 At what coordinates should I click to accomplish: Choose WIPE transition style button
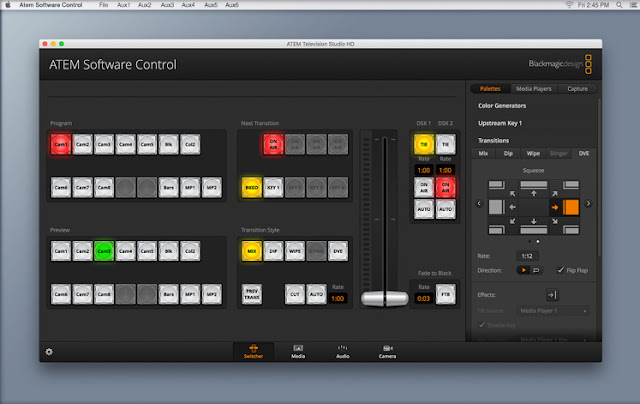pos(295,251)
